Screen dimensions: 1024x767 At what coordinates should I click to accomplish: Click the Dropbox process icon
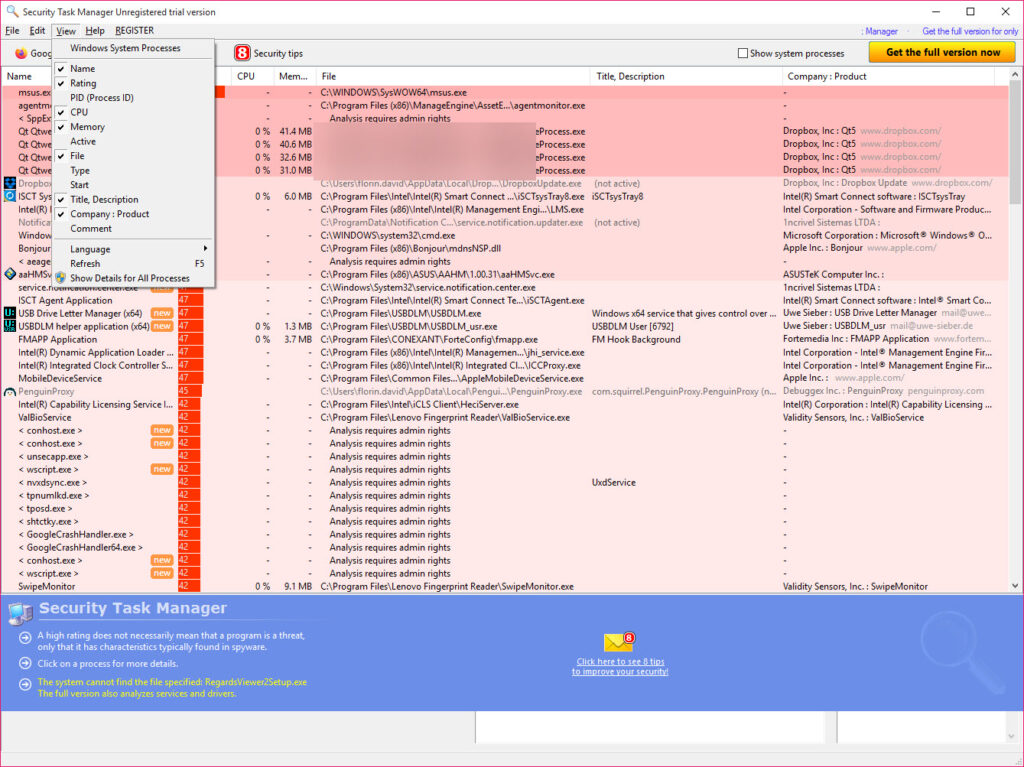10,183
